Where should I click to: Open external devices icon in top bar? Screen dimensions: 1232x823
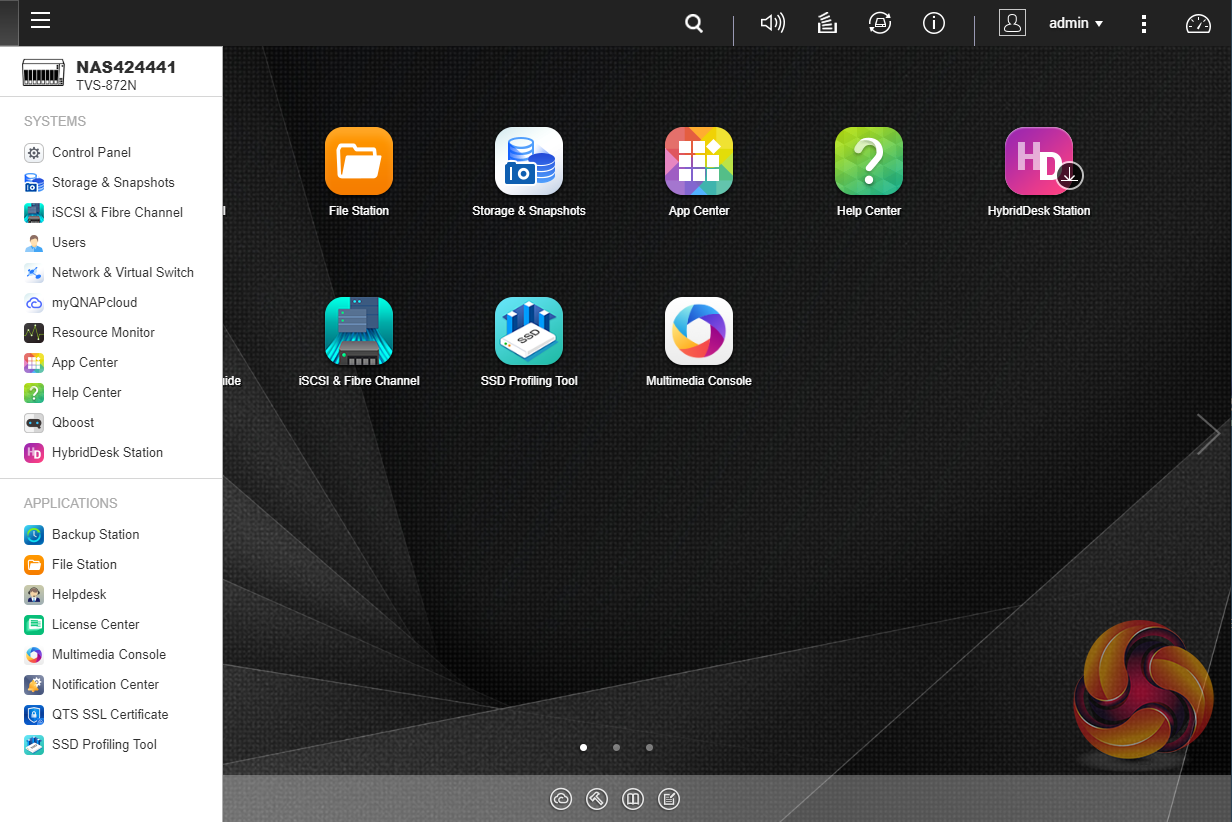pyautogui.click(x=880, y=23)
